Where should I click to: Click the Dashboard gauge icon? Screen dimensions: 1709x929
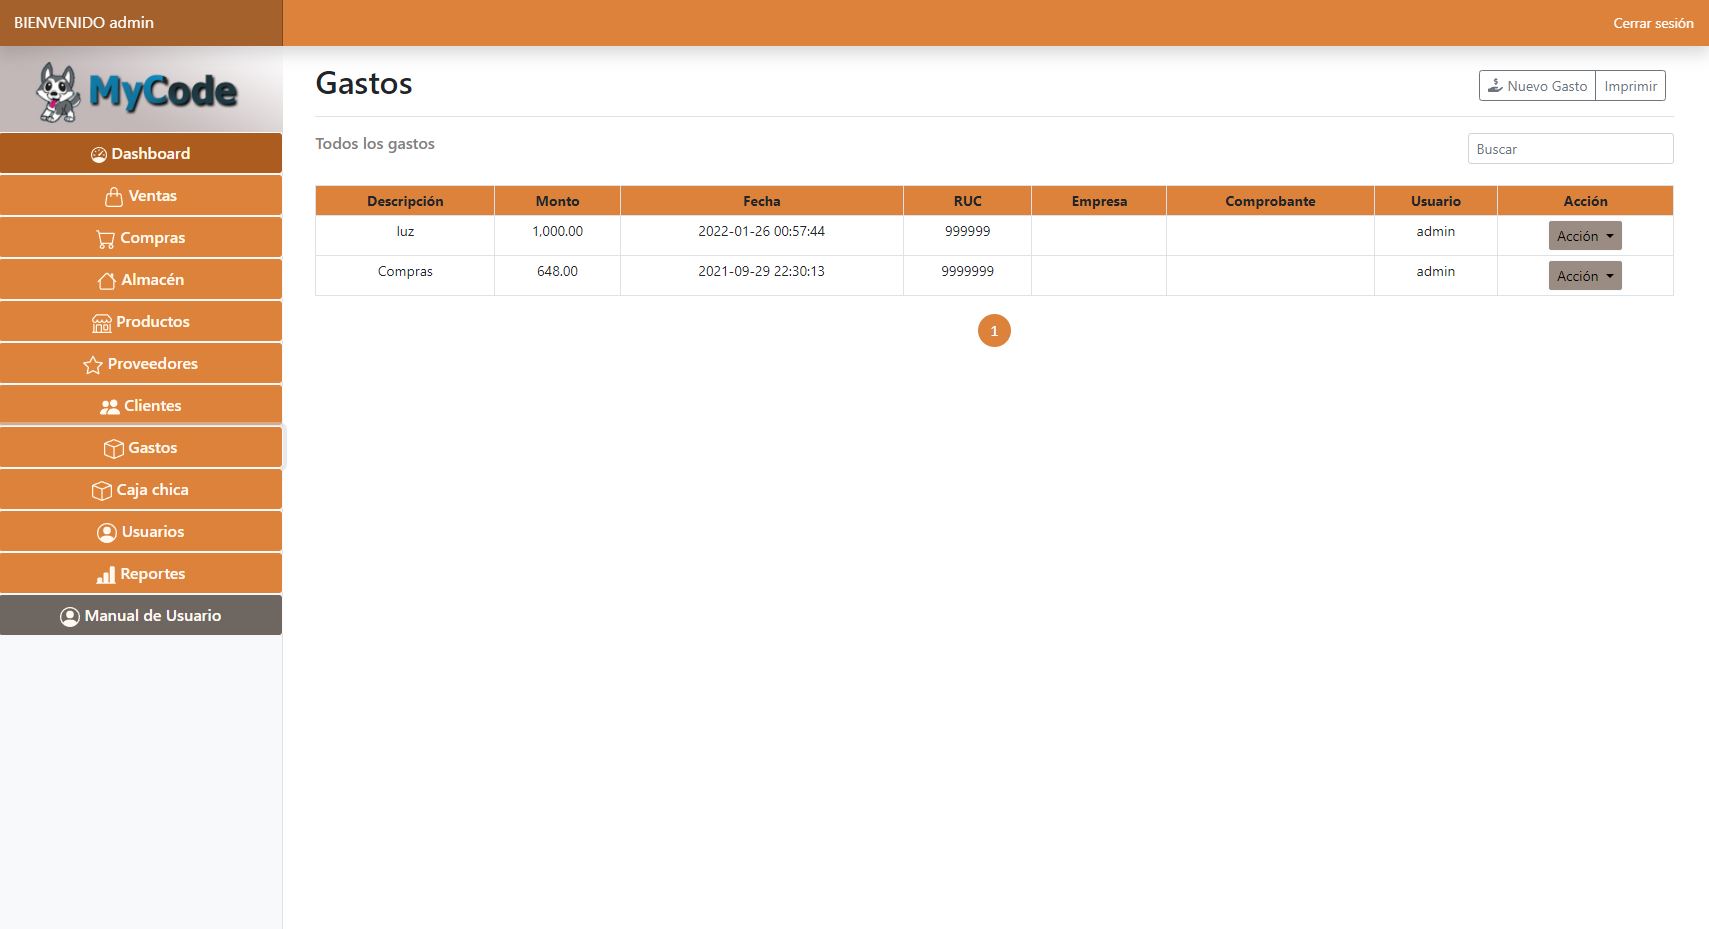pyautogui.click(x=99, y=154)
